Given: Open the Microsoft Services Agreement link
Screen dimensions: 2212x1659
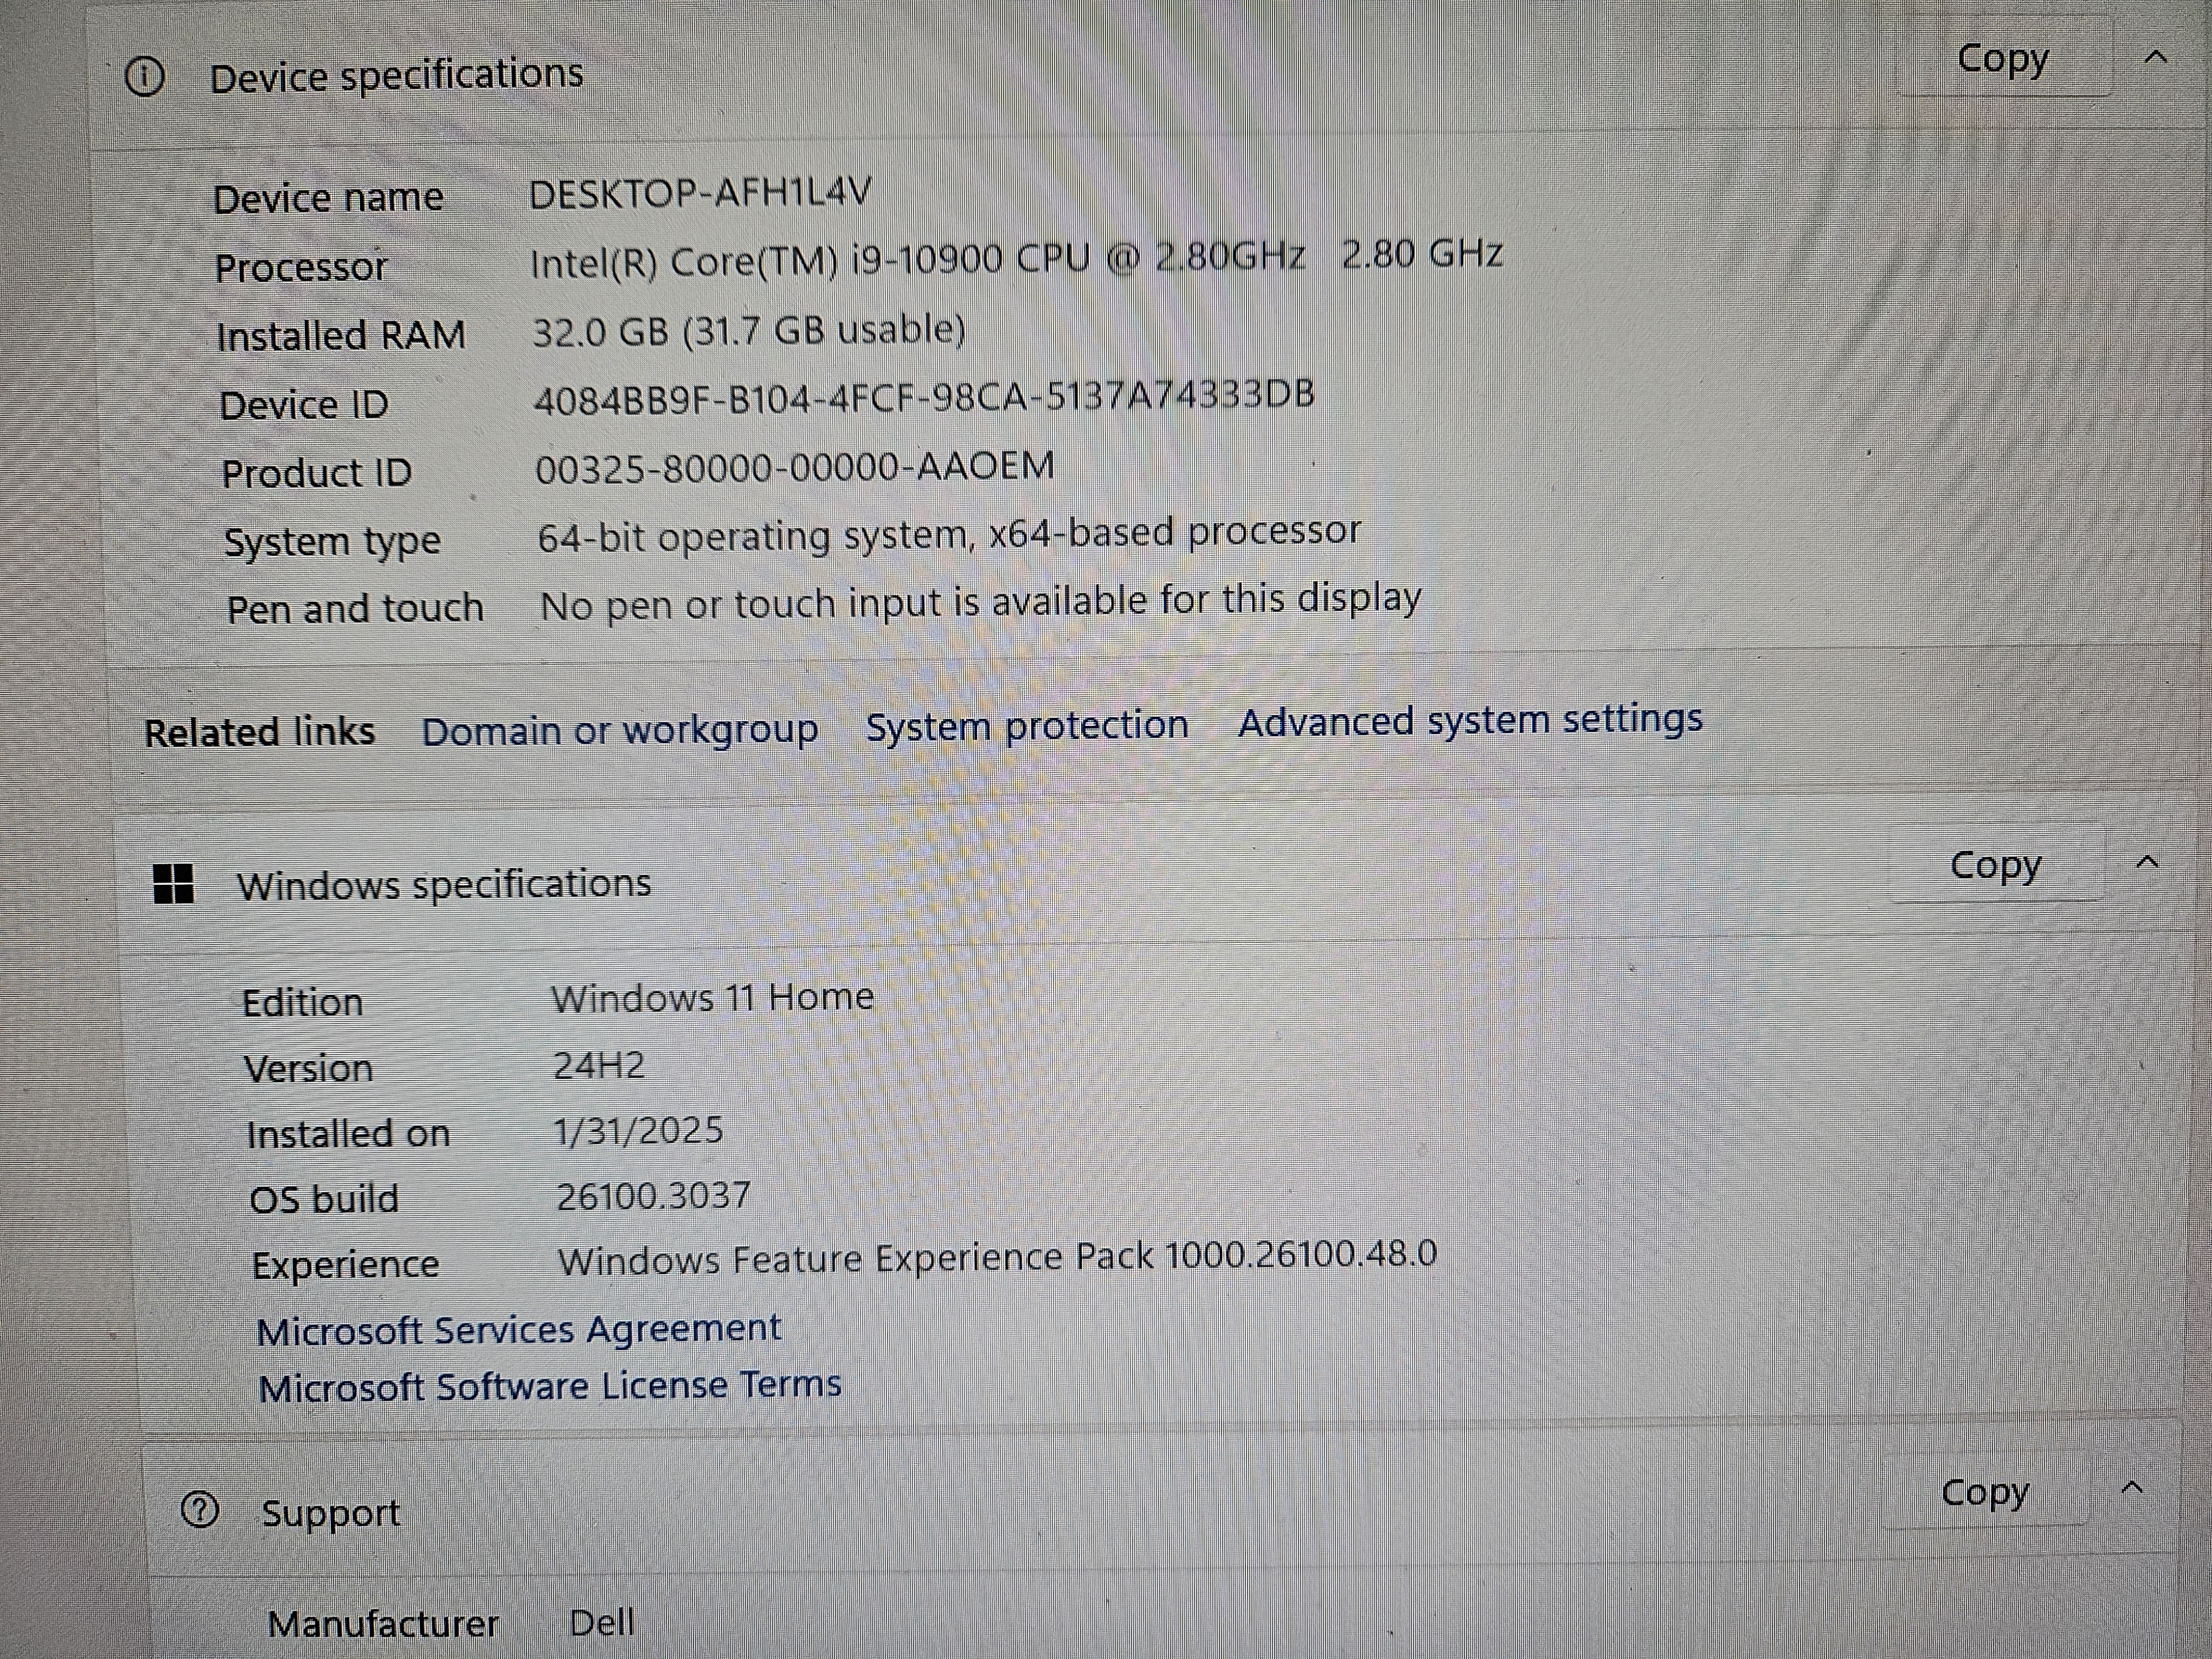Looking at the screenshot, I should tap(518, 1330).
